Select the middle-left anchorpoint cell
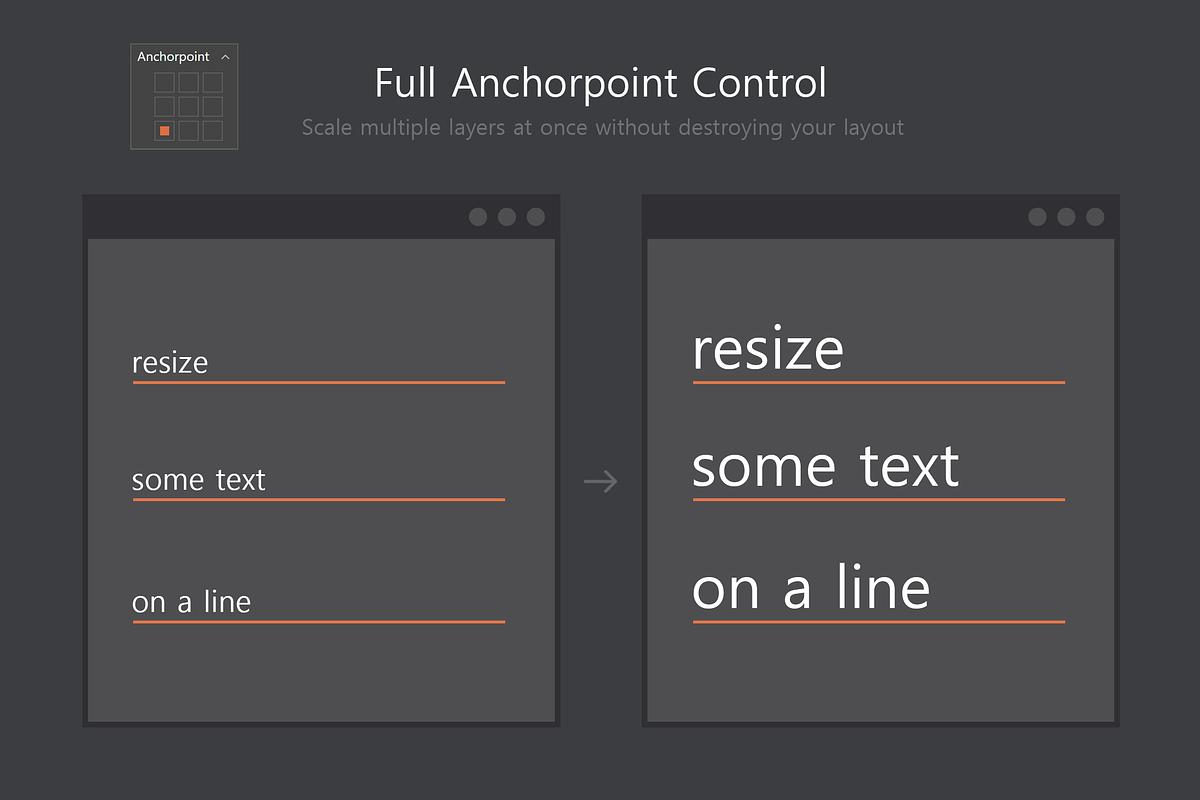Screen dimensions: 1200x800 click(163, 106)
